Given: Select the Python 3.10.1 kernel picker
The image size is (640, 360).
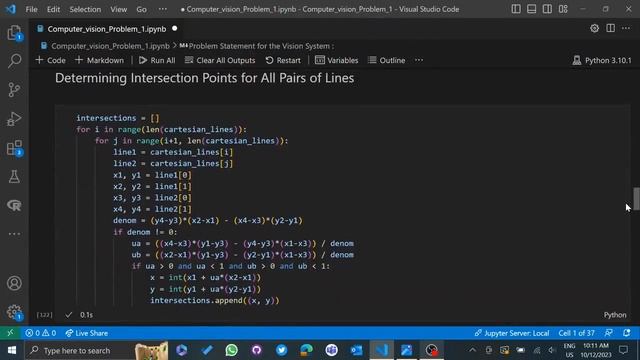Looking at the screenshot, I should click(602, 60).
